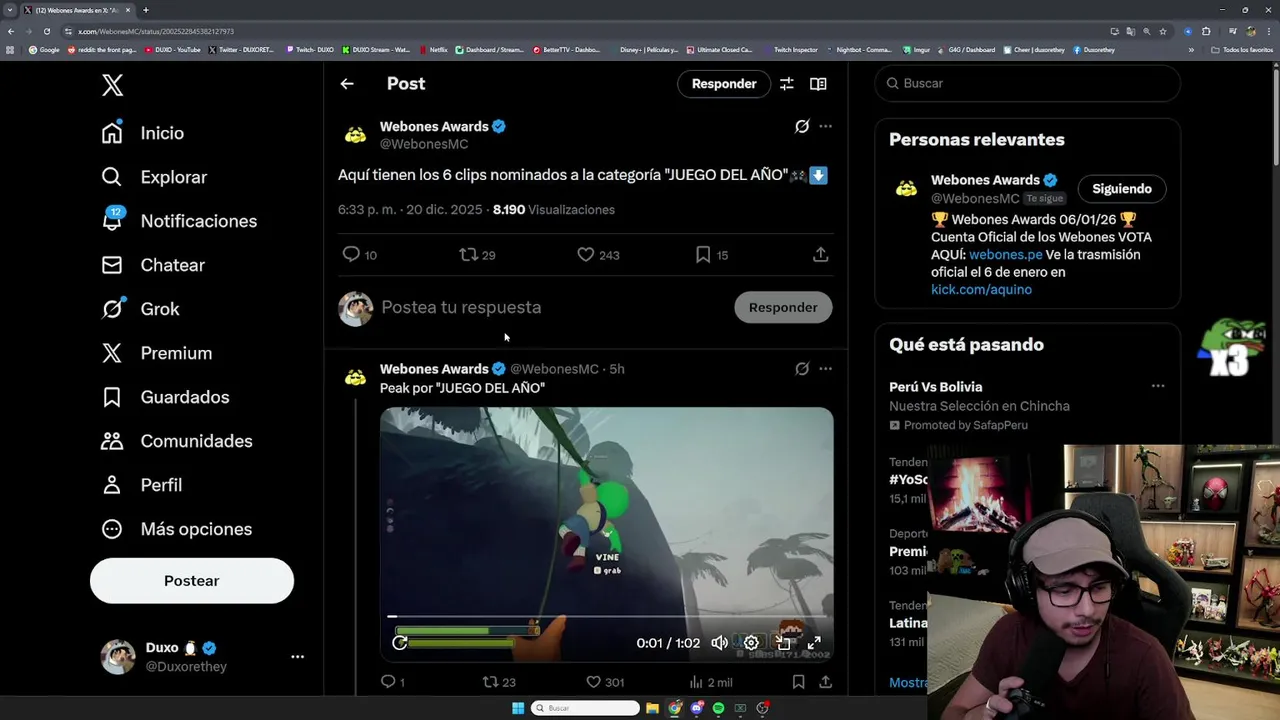The image size is (1280, 720).
Task: Open kick.com/aquino link
Action: tap(981, 290)
